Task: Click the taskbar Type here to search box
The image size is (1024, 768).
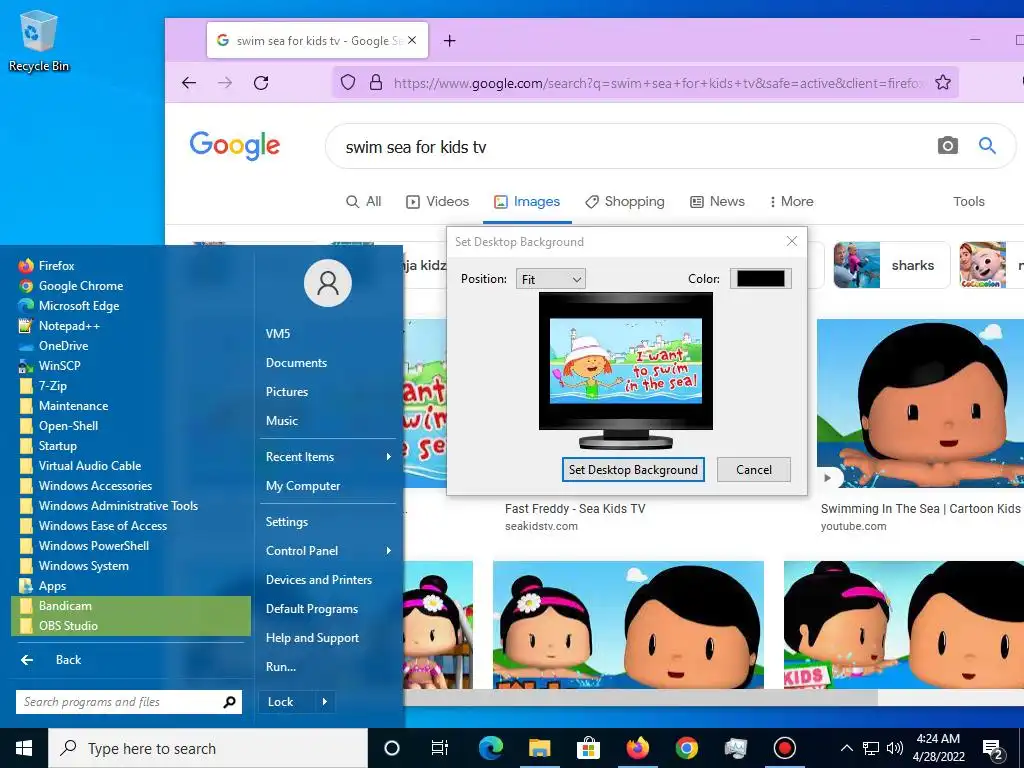Action: [x=208, y=748]
